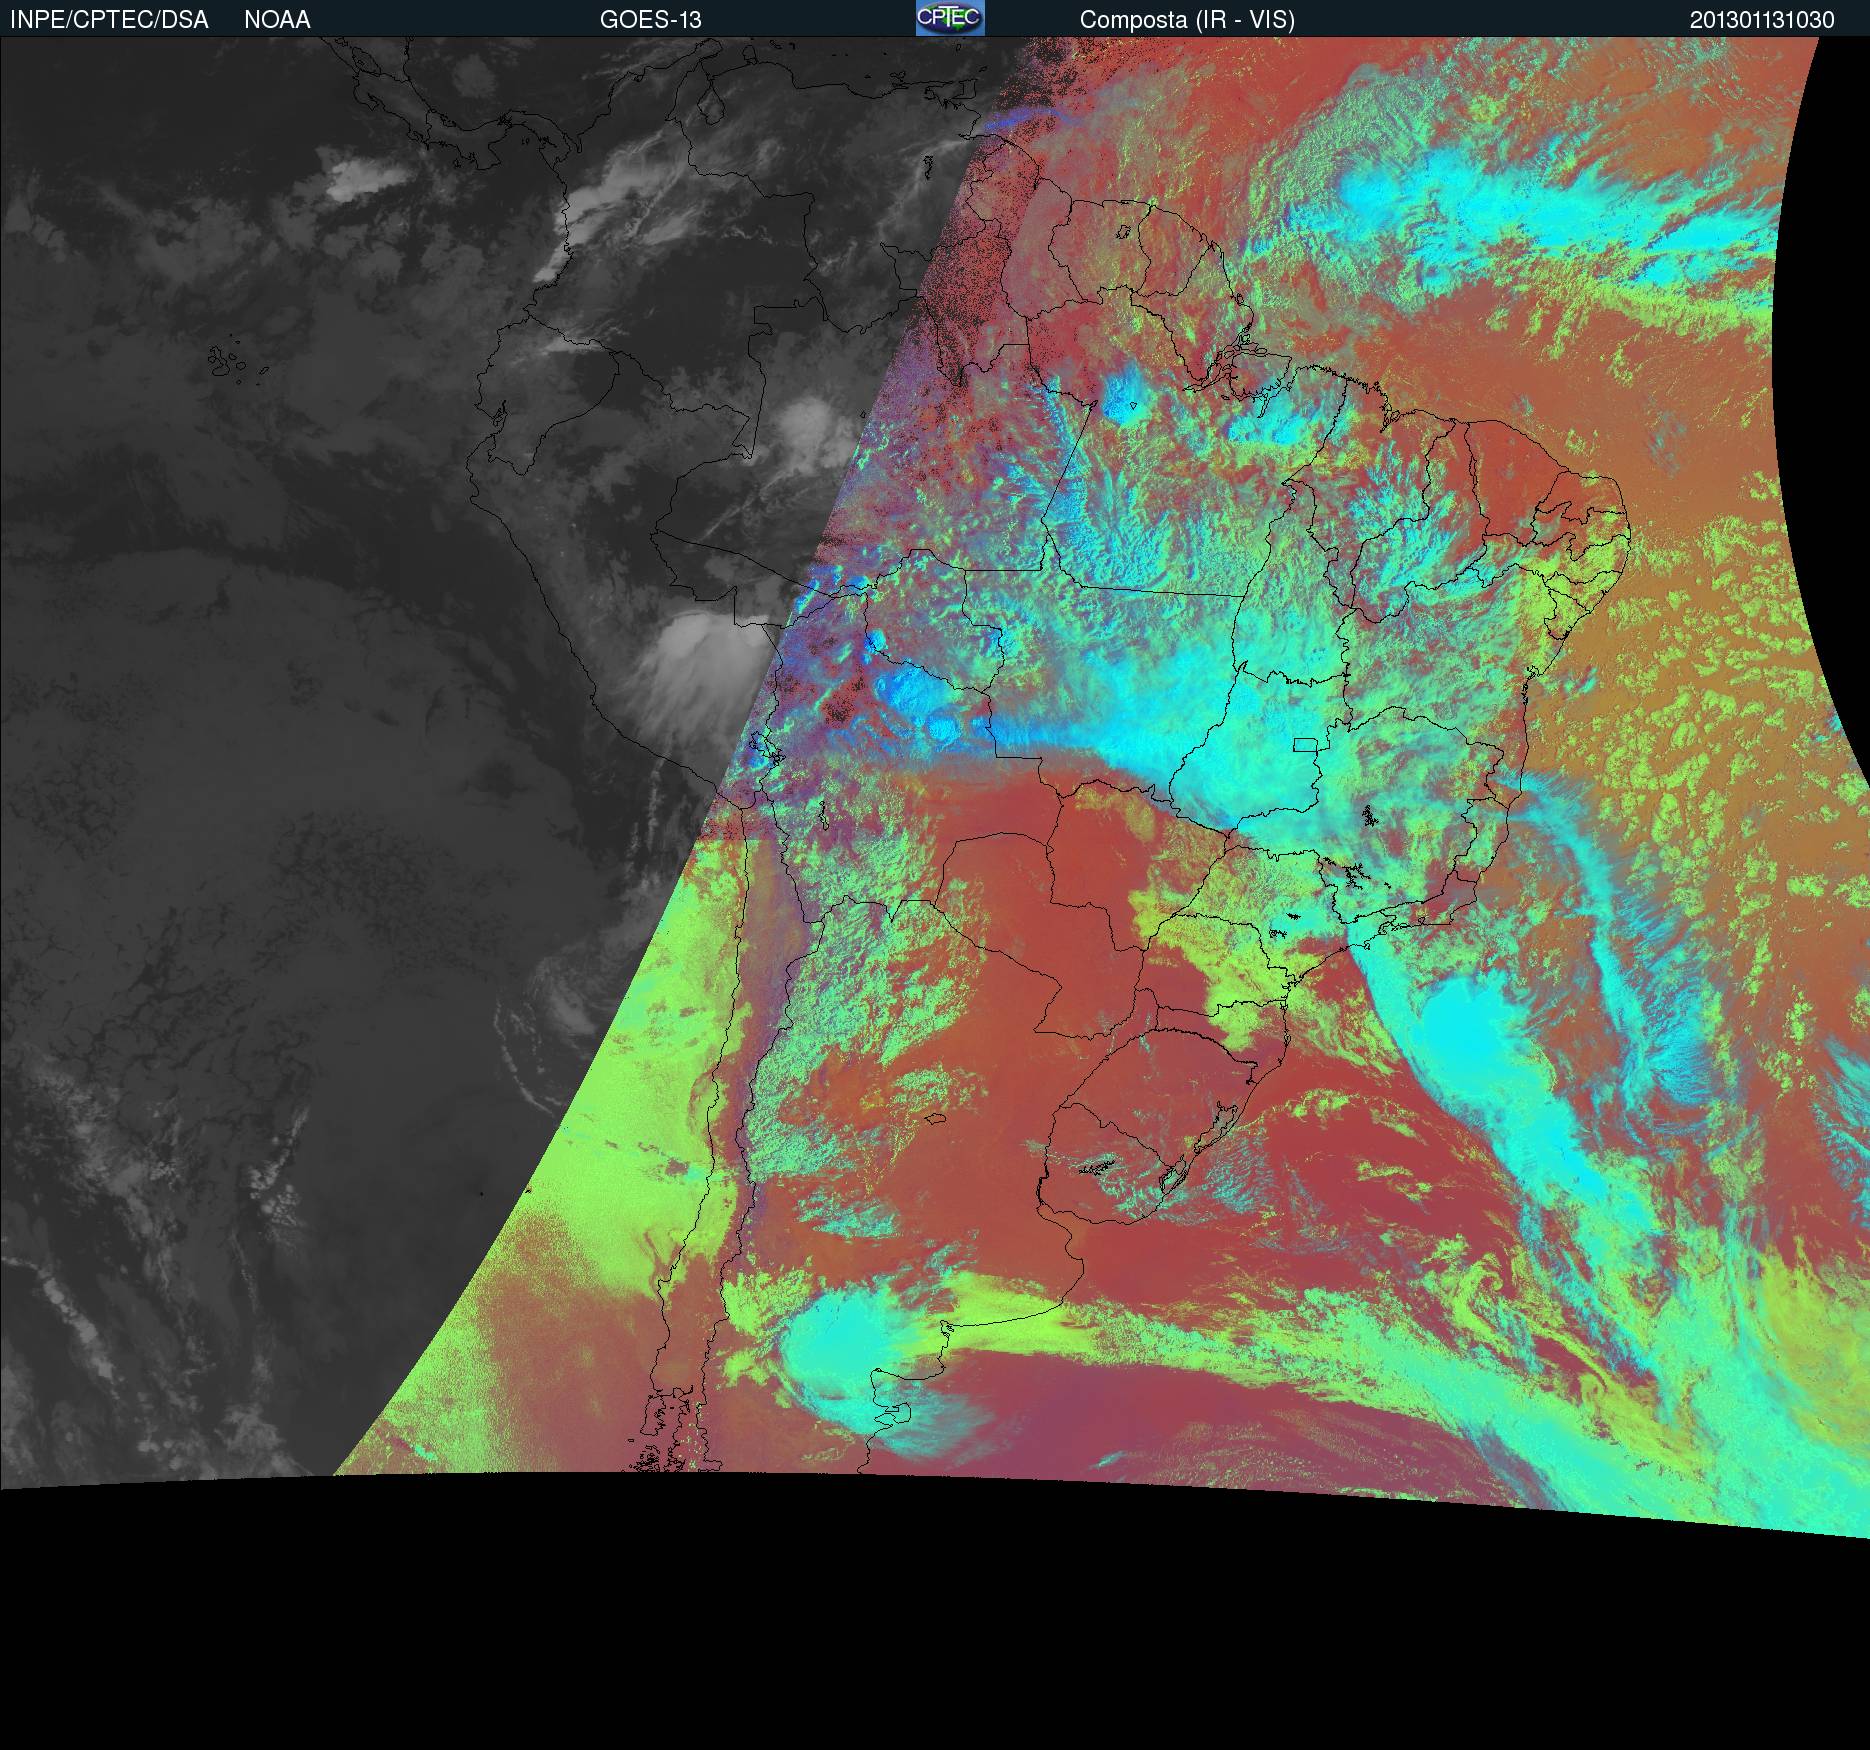This screenshot has width=1870, height=1750.
Task: Click the CPTEC logo in header
Action: [950, 18]
